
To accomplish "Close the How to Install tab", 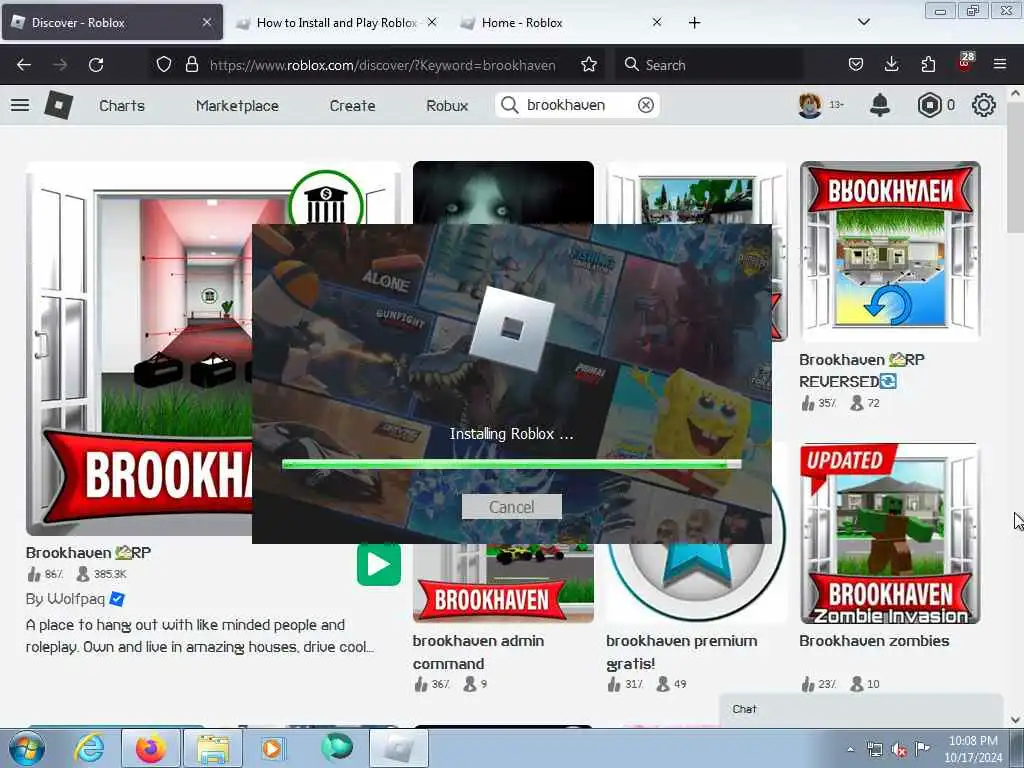I will pyautogui.click(x=432, y=22).
